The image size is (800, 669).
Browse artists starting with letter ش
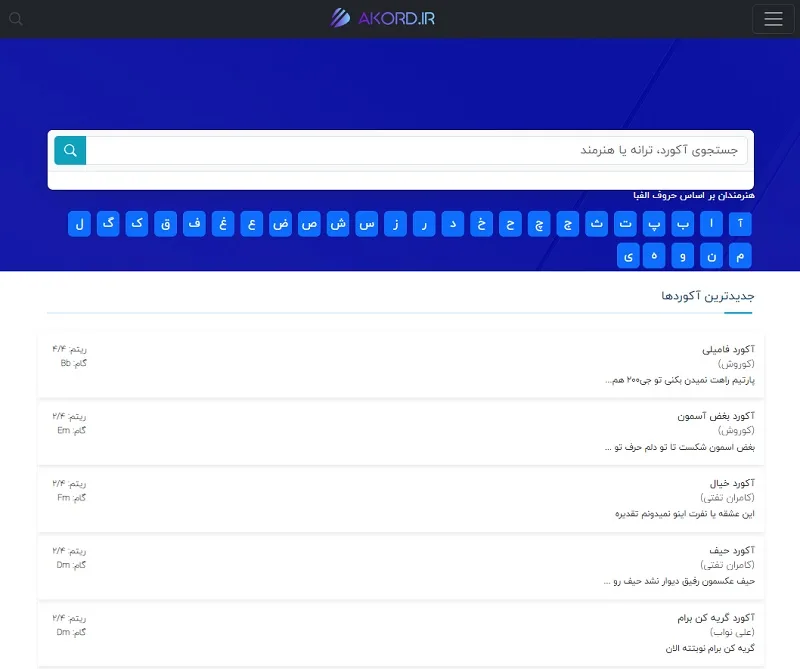pos(338,224)
